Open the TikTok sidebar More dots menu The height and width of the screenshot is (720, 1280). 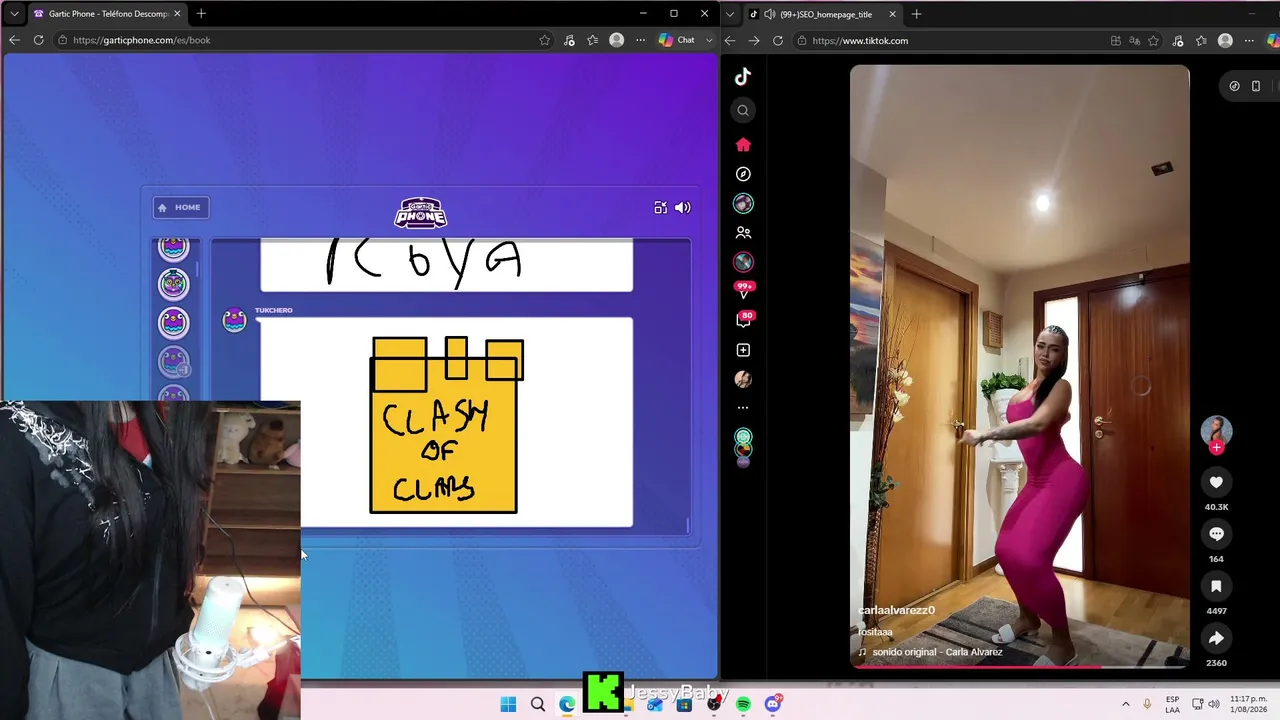[x=743, y=408]
